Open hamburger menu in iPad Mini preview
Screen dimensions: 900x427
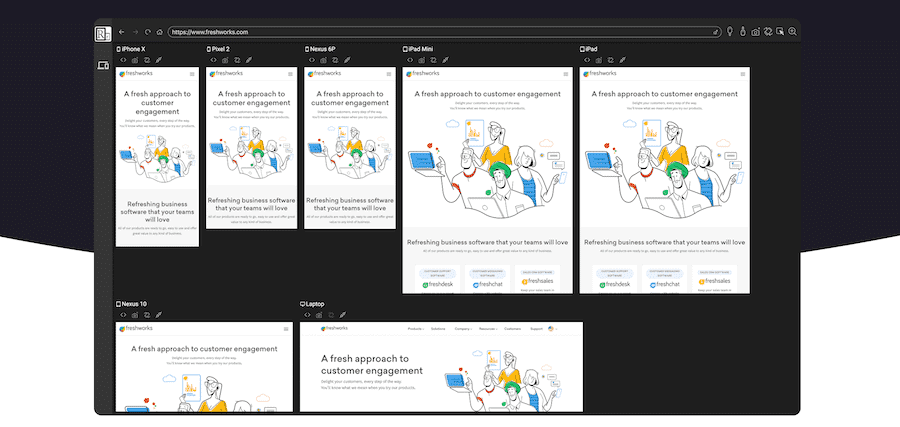point(564,73)
